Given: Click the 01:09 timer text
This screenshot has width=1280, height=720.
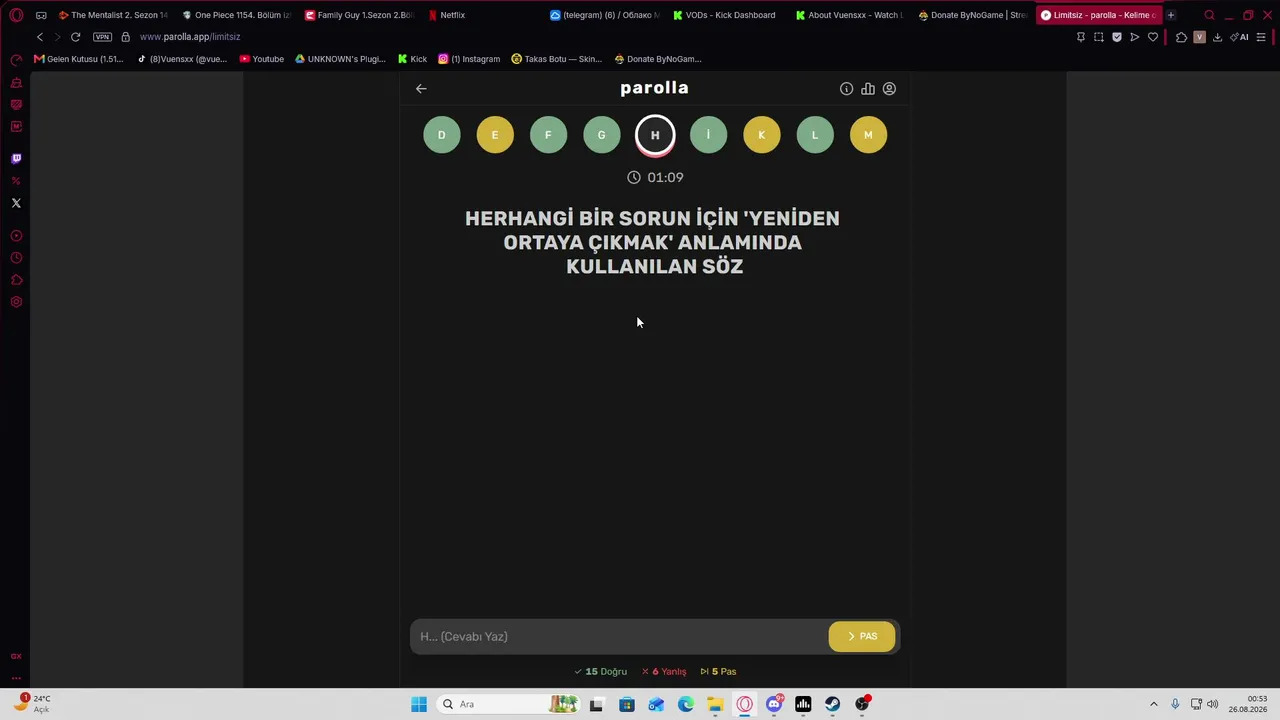Looking at the screenshot, I should pos(665,177).
